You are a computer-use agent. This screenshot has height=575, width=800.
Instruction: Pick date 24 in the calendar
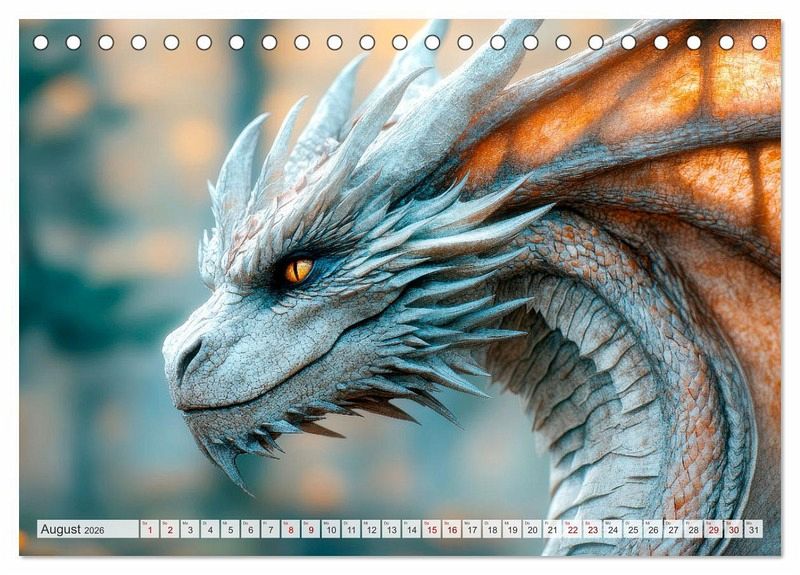[x=613, y=529]
